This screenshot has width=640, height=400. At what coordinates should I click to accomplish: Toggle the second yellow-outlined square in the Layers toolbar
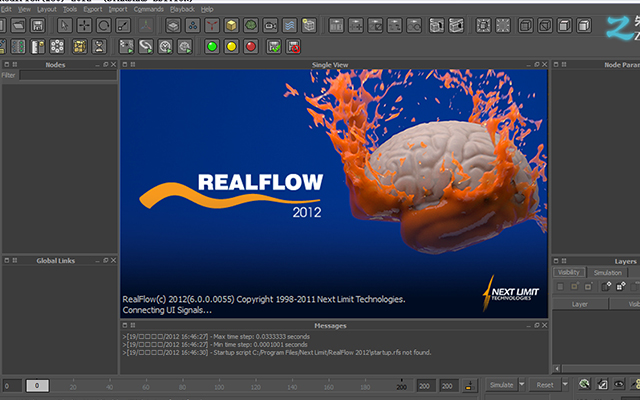[574, 287]
